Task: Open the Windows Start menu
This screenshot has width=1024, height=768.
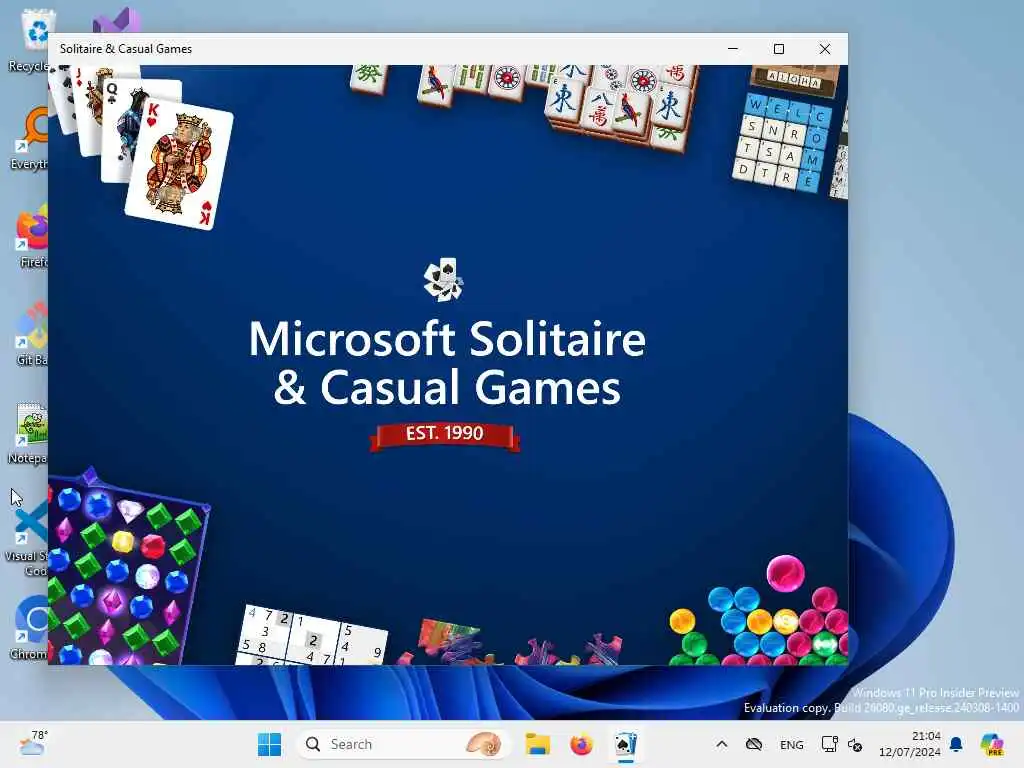Action: click(269, 744)
